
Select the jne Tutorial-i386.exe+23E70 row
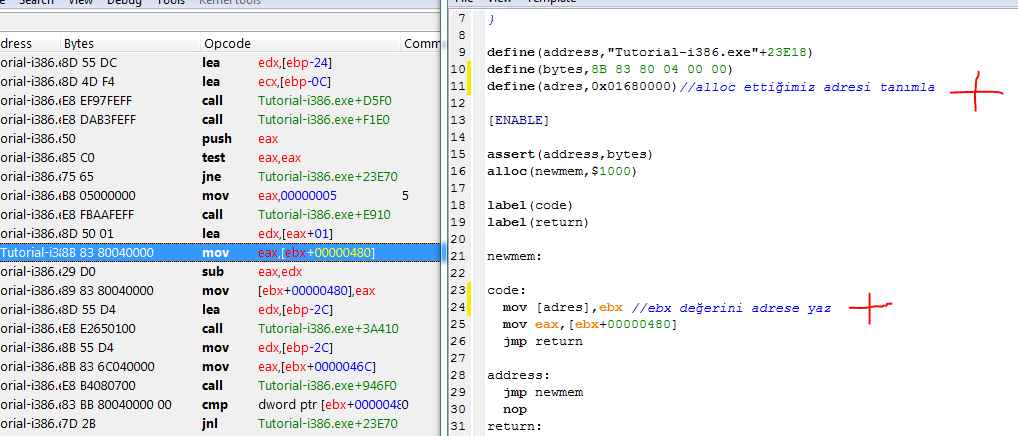tap(219, 176)
